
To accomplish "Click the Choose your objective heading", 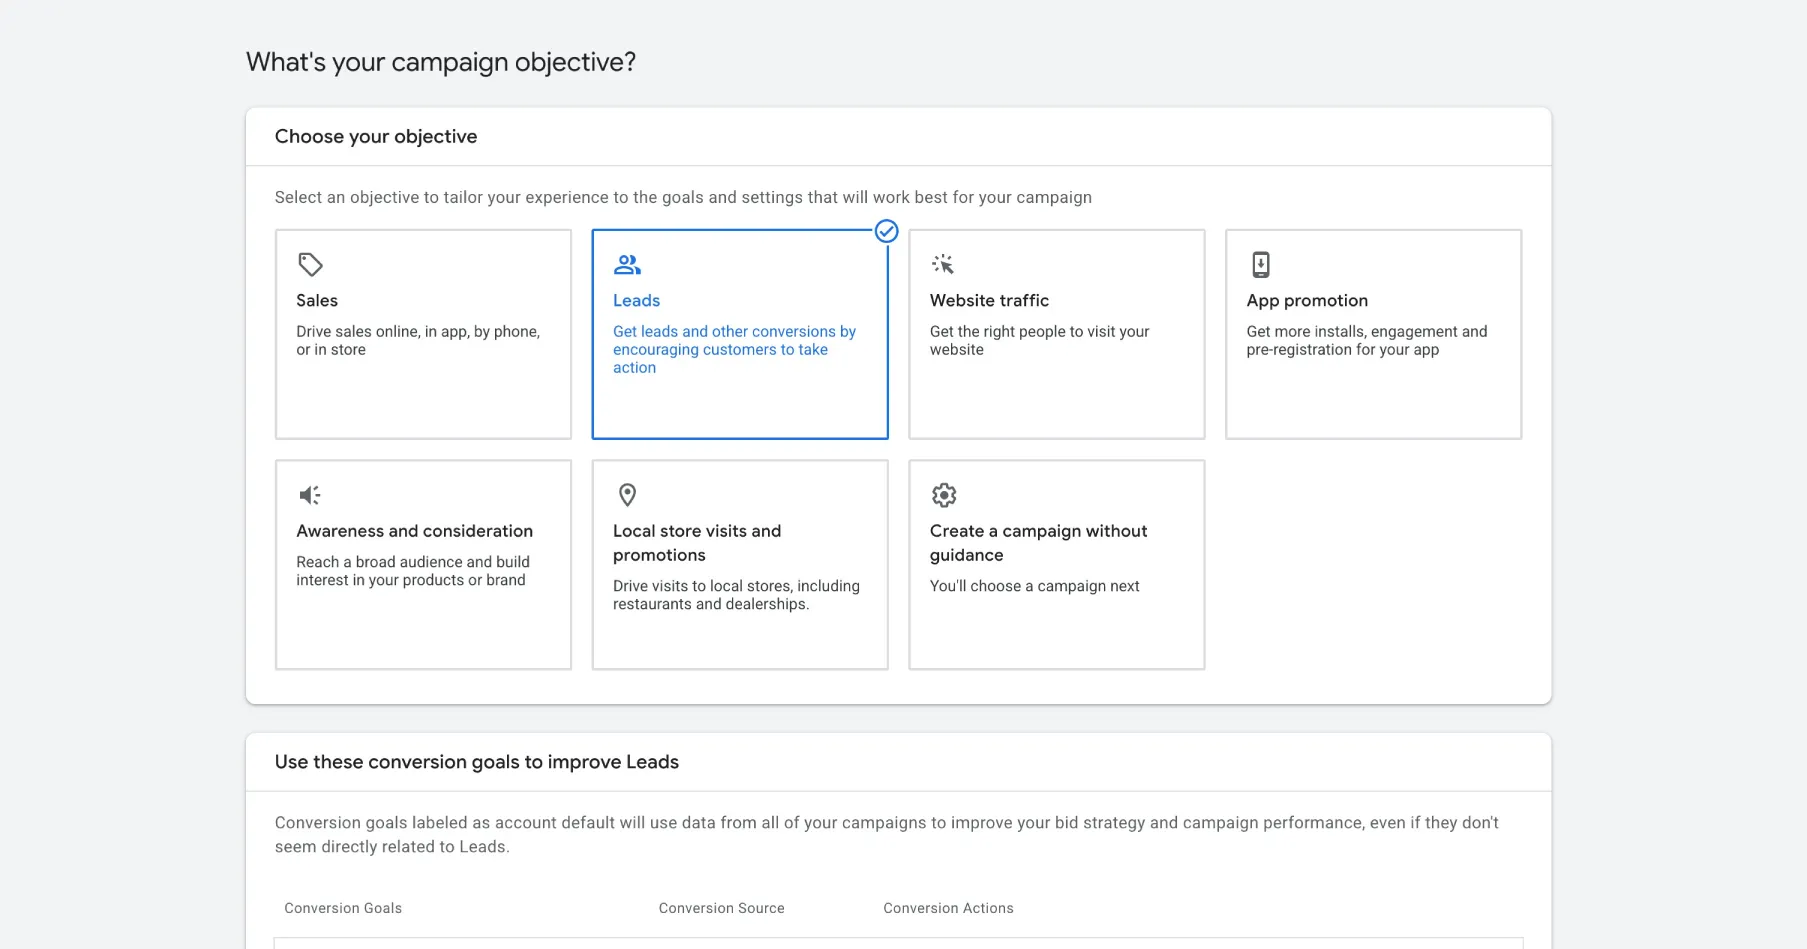I will (376, 137).
